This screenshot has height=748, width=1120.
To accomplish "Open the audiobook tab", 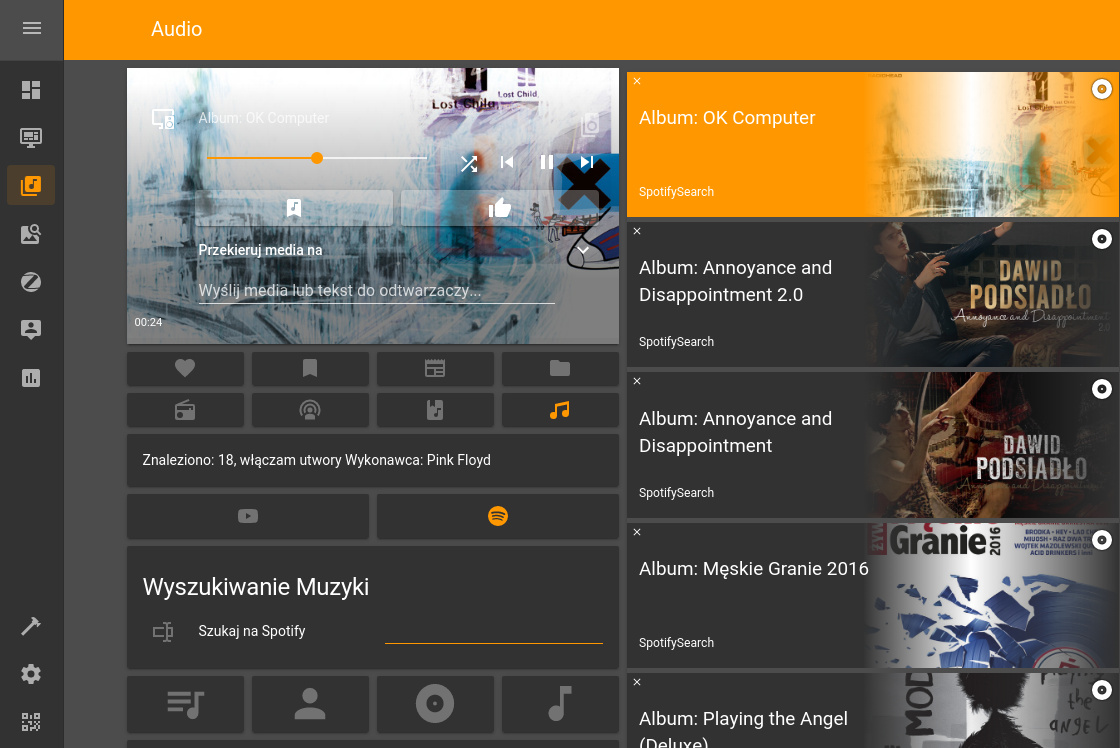I will 435,410.
